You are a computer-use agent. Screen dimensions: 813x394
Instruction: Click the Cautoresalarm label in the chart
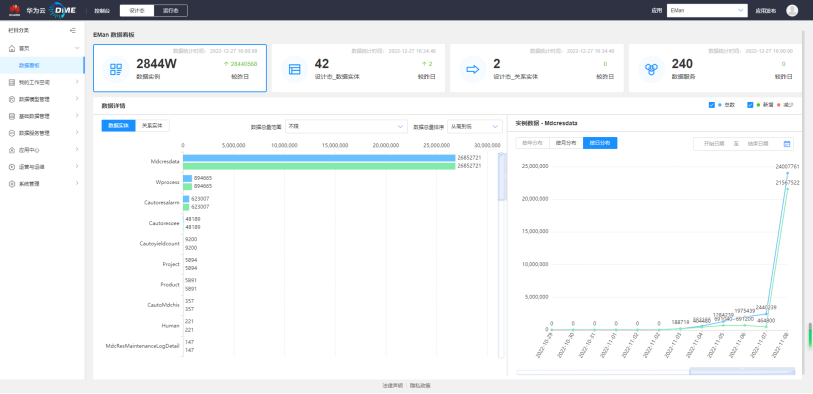(x=162, y=203)
